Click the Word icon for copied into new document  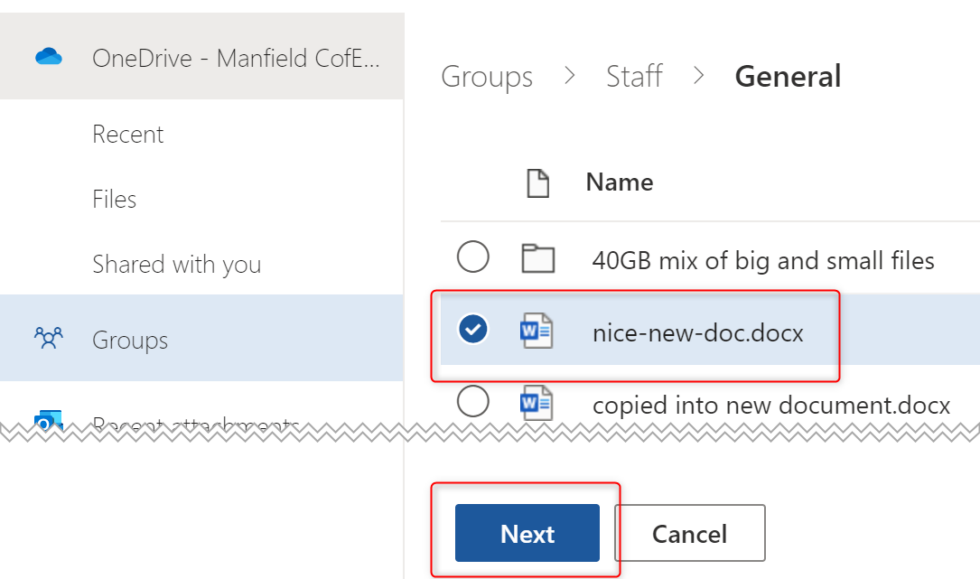pos(538,404)
